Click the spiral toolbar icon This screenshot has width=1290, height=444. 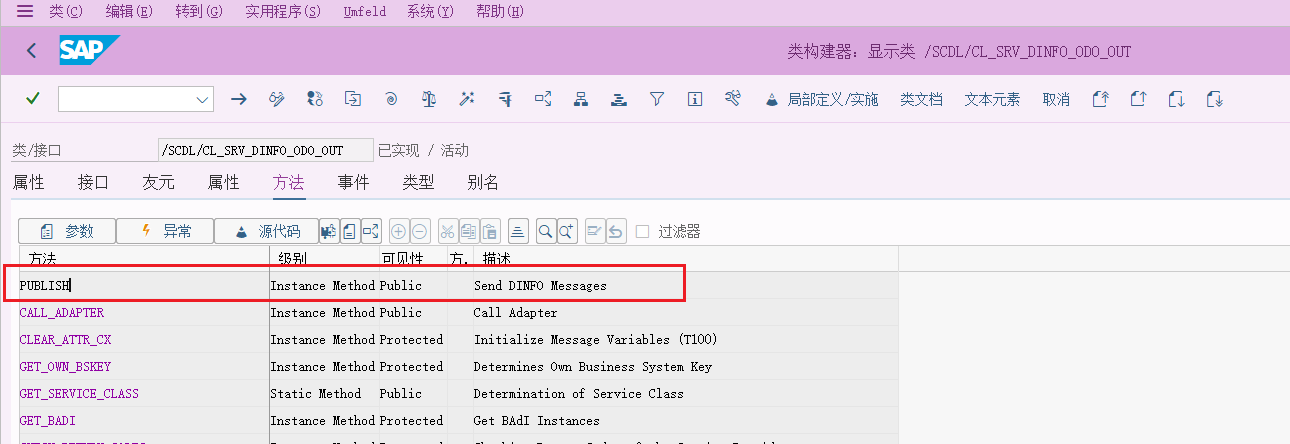tap(391, 98)
